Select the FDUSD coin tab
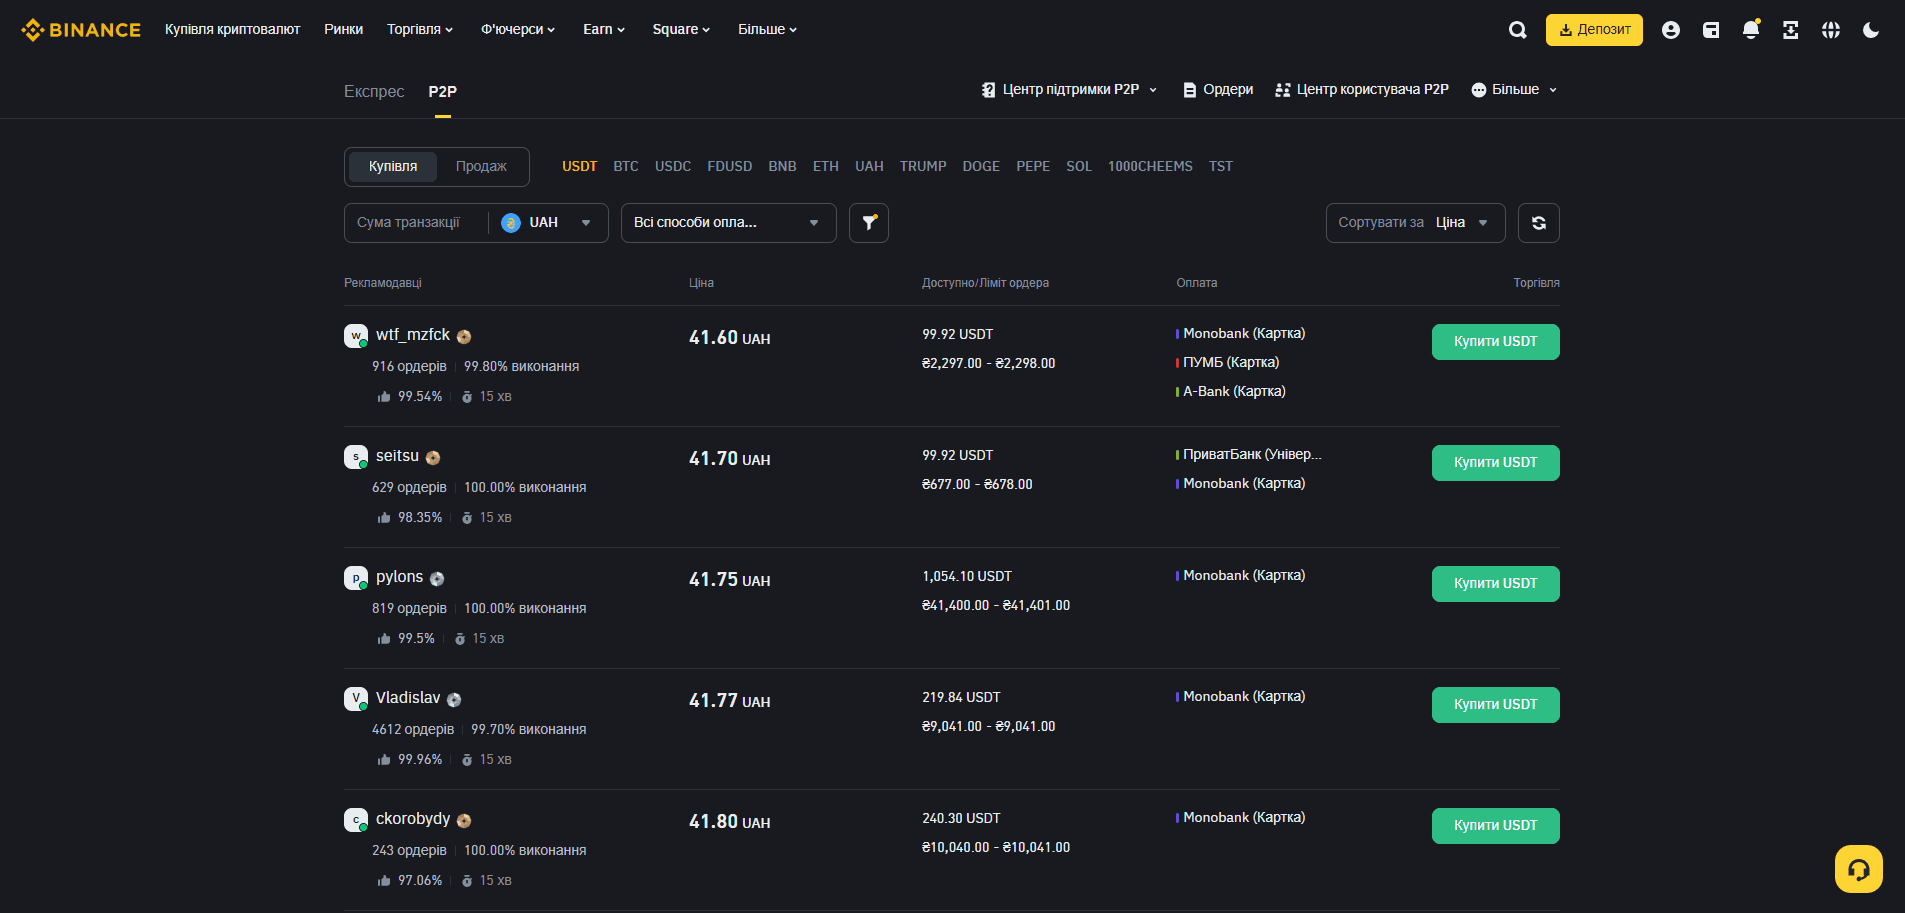The width and height of the screenshot is (1905, 913). [730, 166]
